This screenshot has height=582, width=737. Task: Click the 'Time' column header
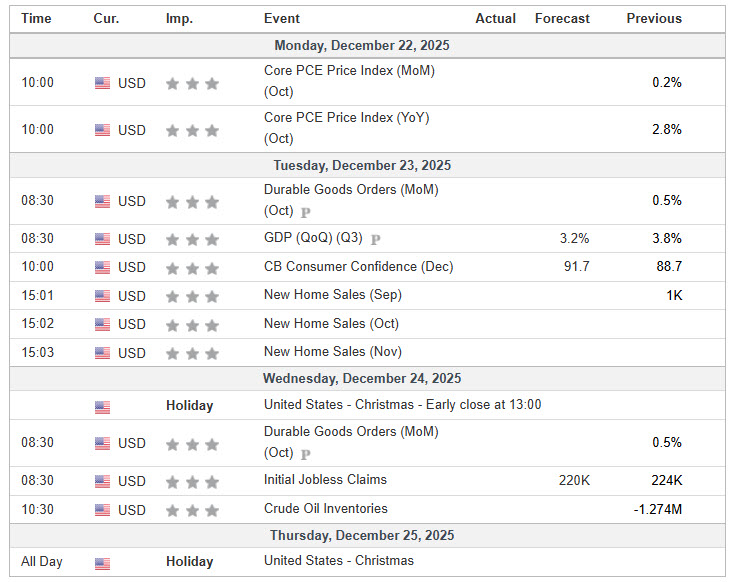37,18
